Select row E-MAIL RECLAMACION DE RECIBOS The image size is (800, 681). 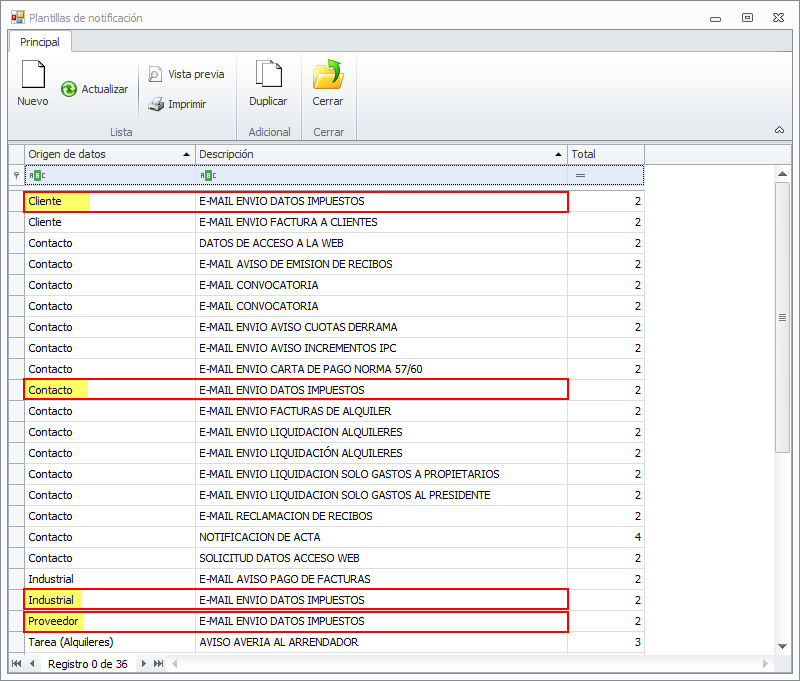pos(327,516)
